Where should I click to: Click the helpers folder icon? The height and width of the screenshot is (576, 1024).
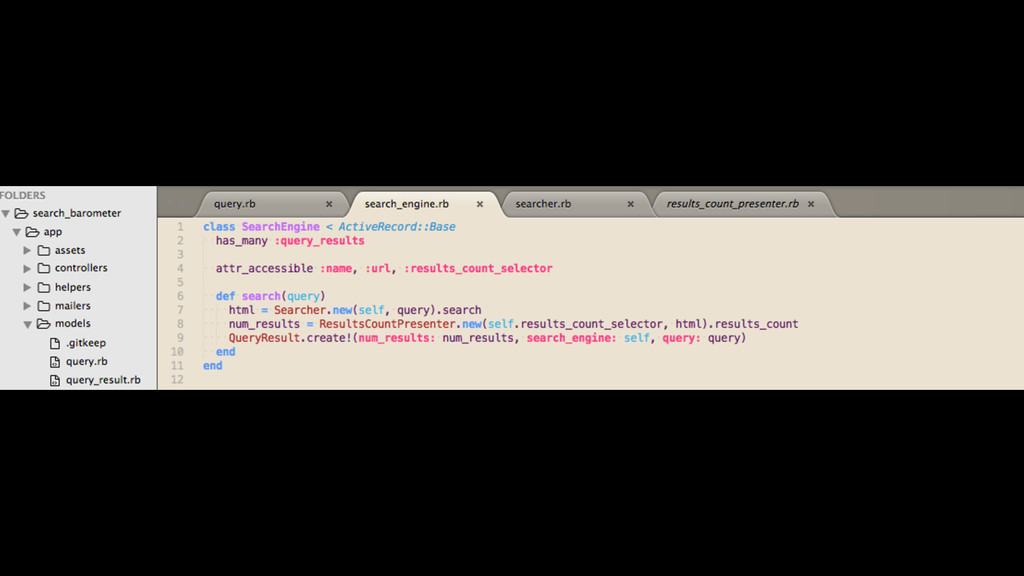click(44, 287)
